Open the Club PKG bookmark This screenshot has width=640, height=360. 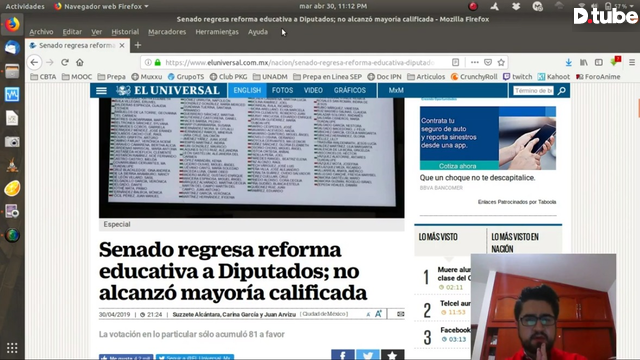click(x=229, y=77)
